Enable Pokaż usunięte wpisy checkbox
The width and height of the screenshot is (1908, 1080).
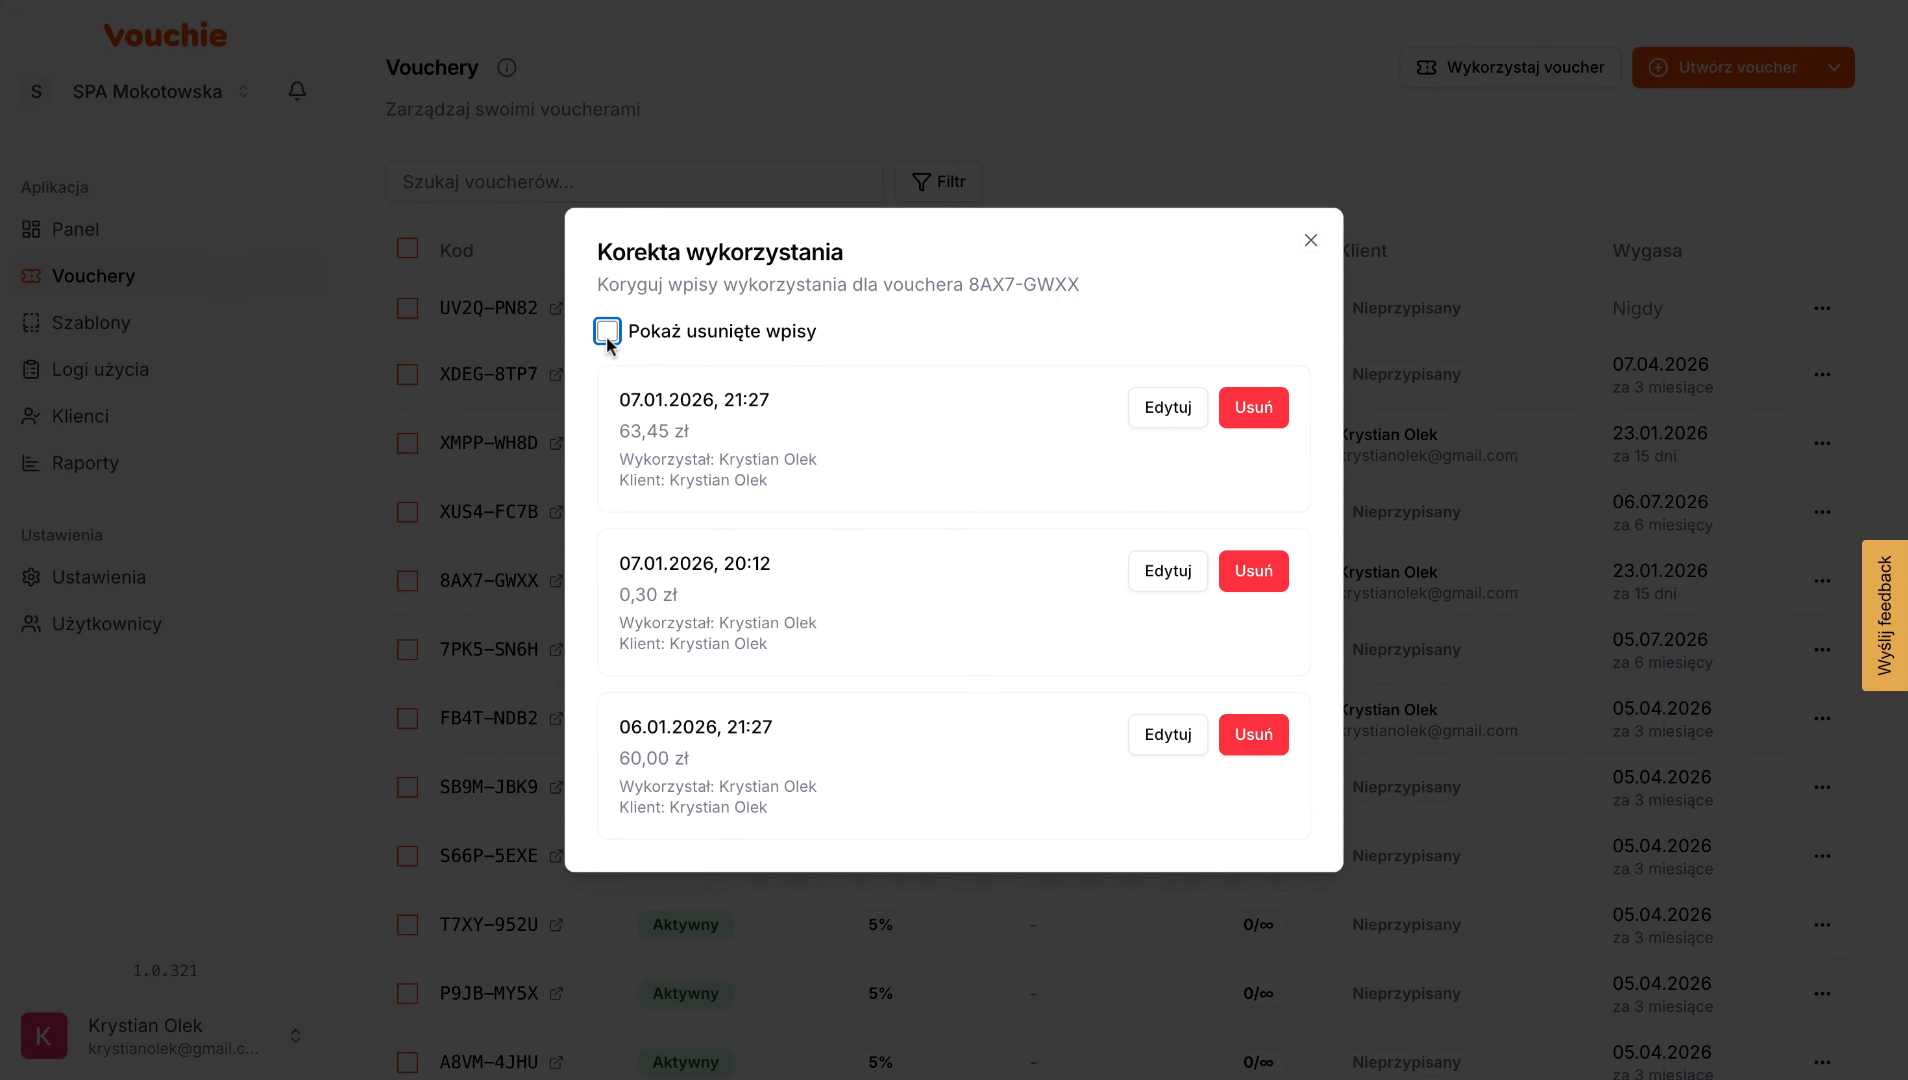[607, 331]
